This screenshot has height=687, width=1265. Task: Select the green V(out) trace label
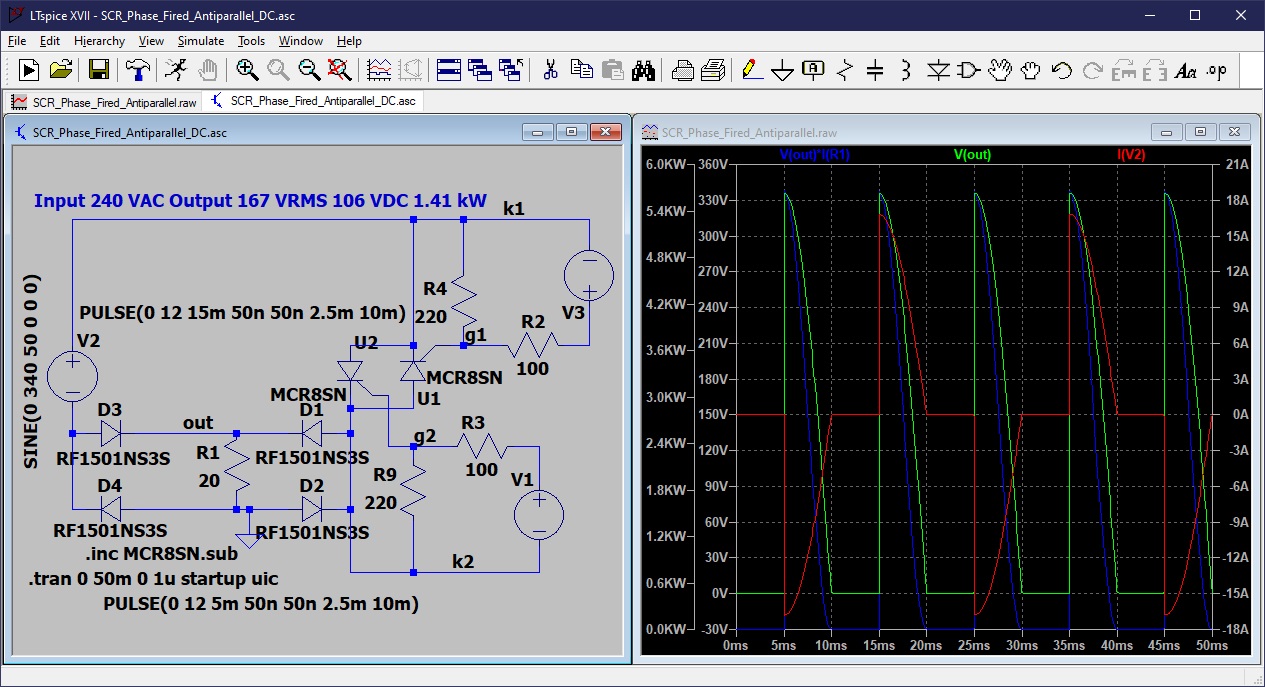971,153
